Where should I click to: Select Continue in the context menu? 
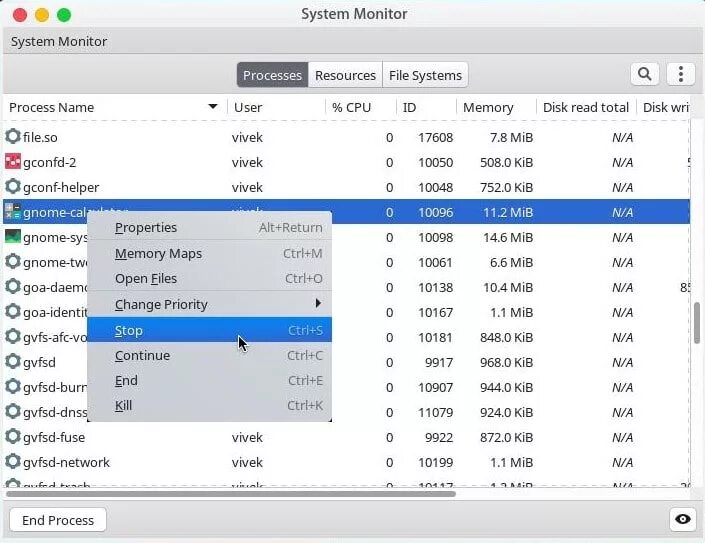pyautogui.click(x=210, y=356)
